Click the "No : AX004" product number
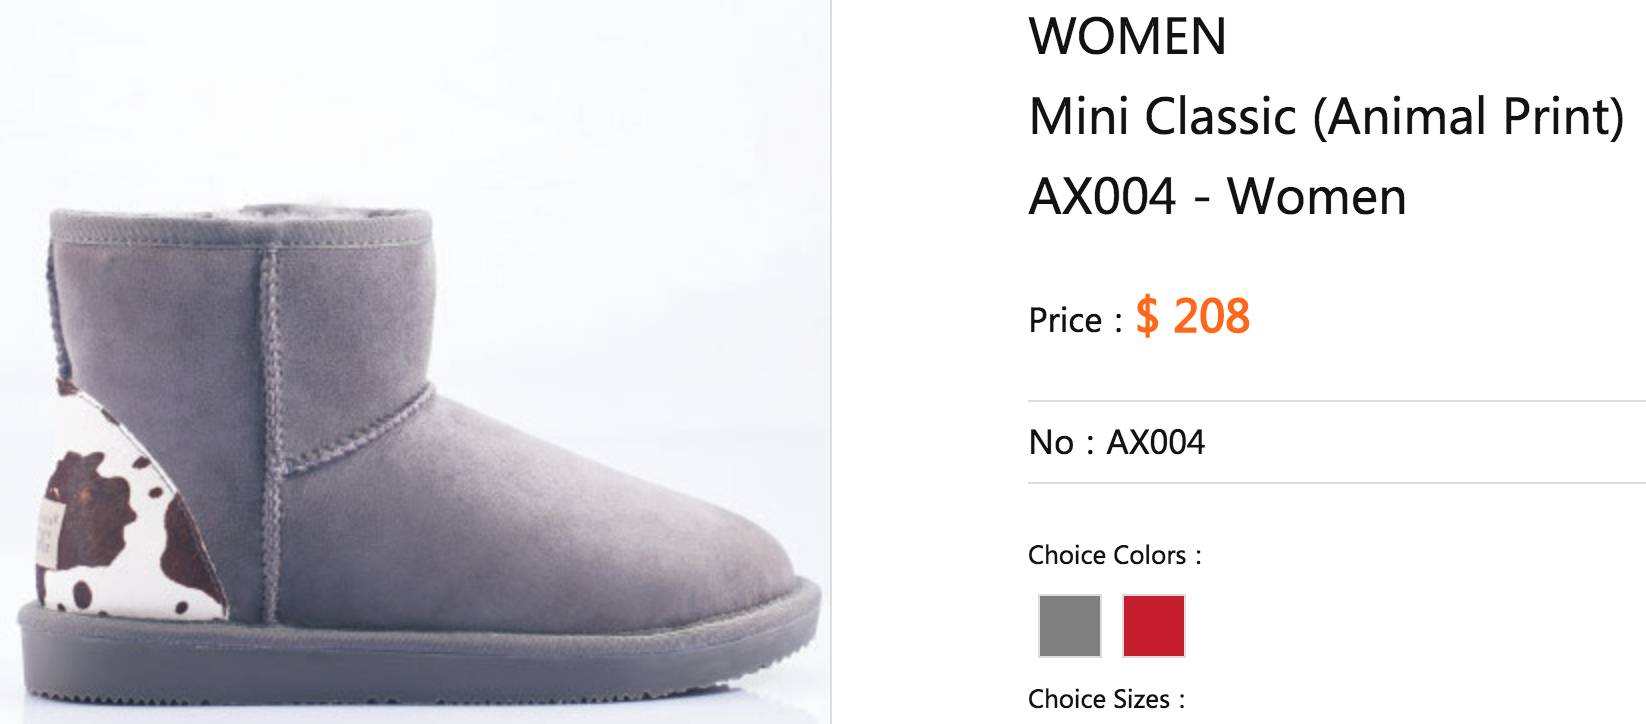Image resolution: width=1646 pixels, height=724 pixels. 1116,442
